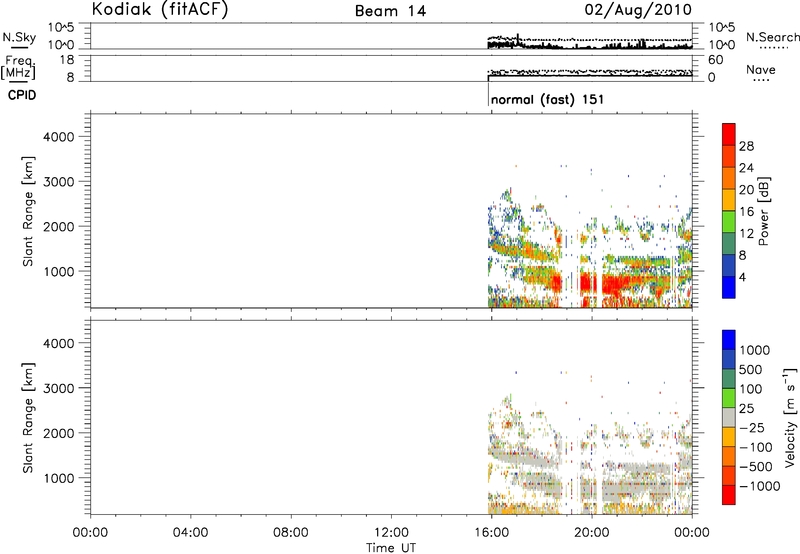Image resolution: width=800 pixels, height=554 pixels.
Task: Click the 'N.Search' legend label
Action: 772,37
